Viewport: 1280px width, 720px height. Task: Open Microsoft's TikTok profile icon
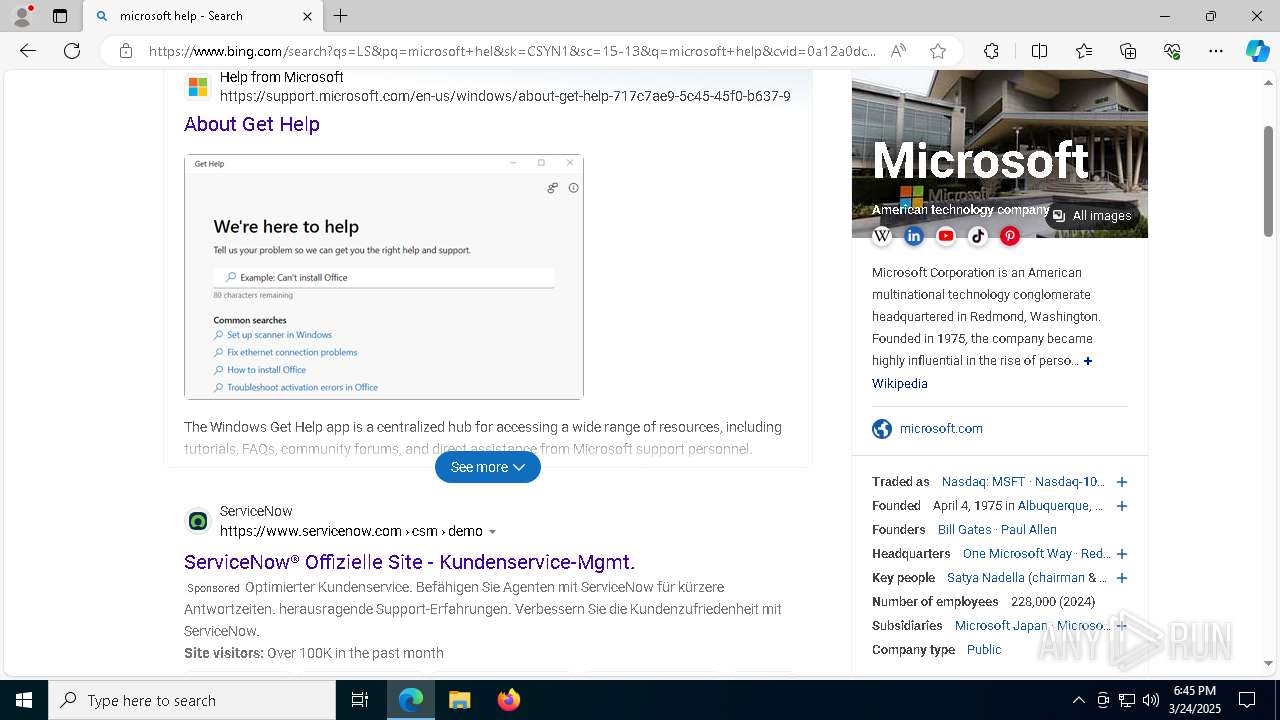978,236
